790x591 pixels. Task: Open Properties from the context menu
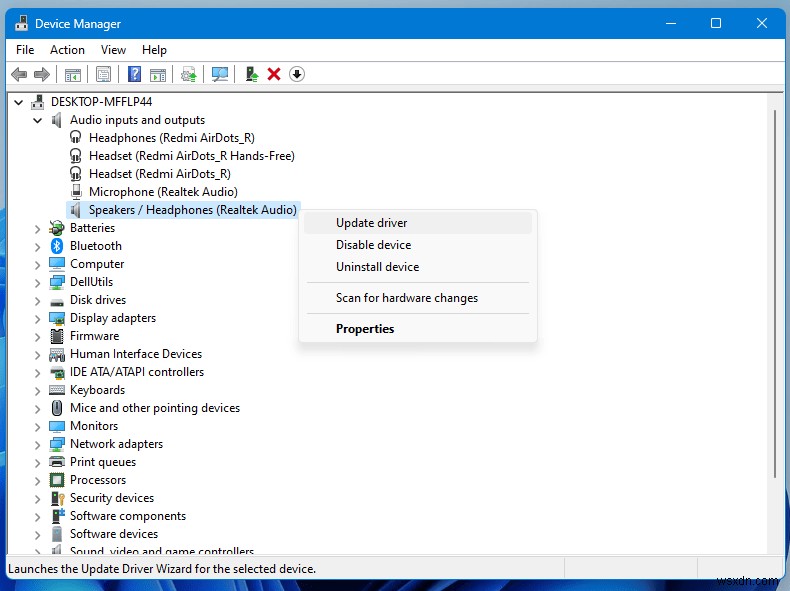pyautogui.click(x=418, y=329)
